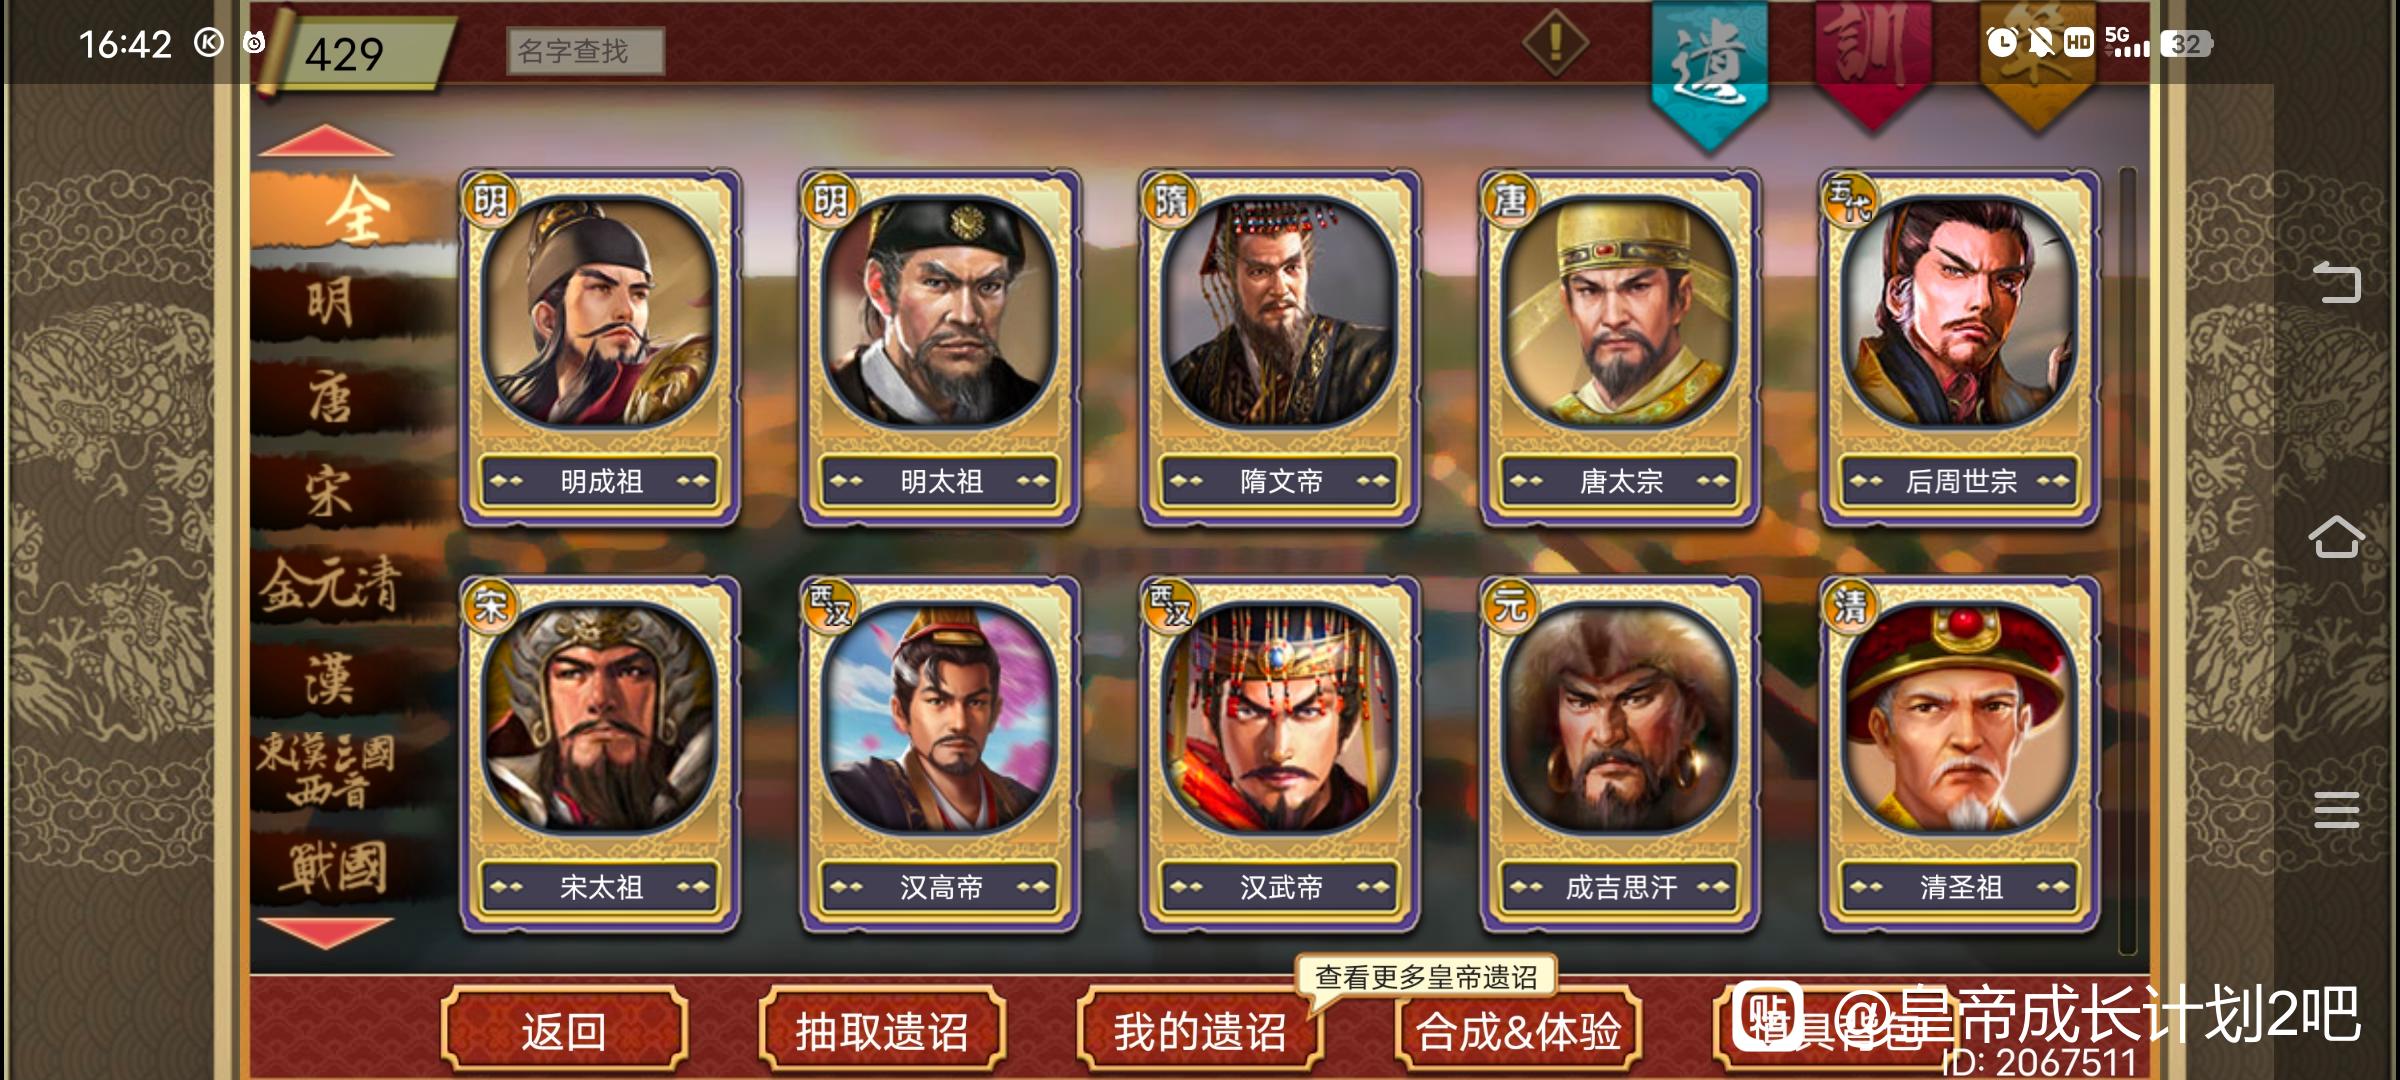Screen dimensions: 2400x1080
Task: Click the 抽取遗诏 button
Action: click(882, 1030)
